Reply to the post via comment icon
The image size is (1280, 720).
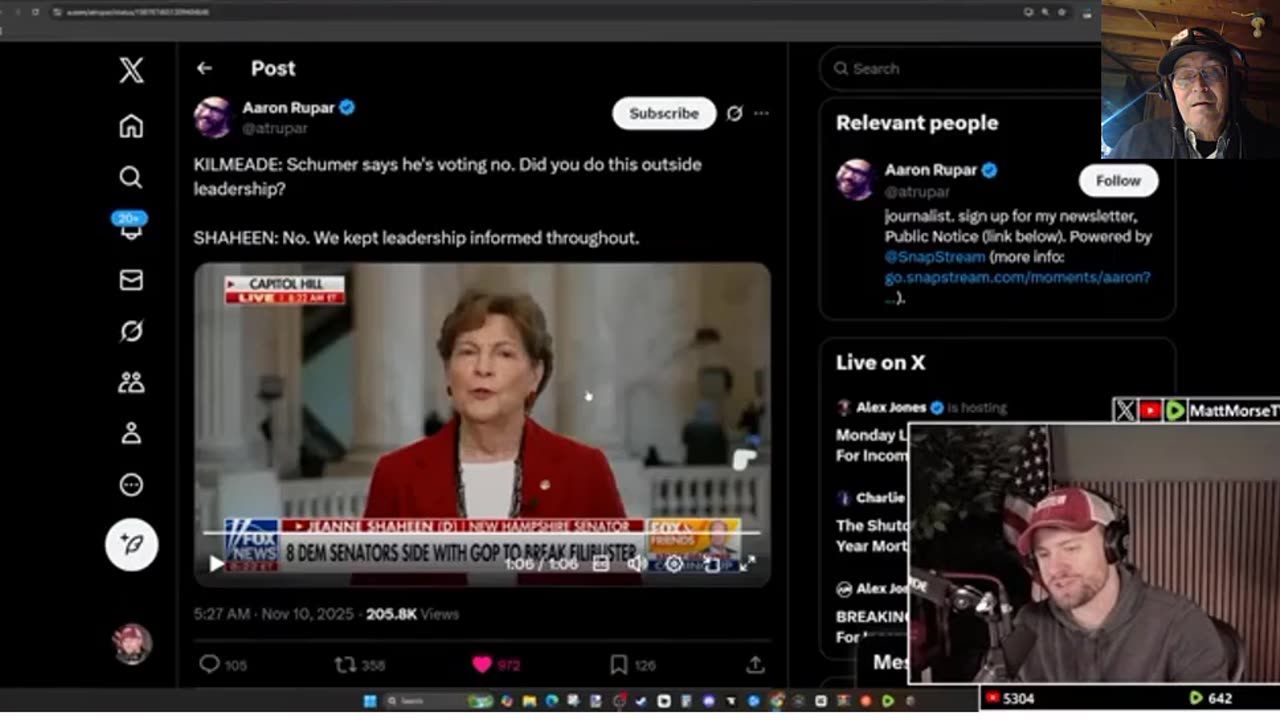(209, 664)
